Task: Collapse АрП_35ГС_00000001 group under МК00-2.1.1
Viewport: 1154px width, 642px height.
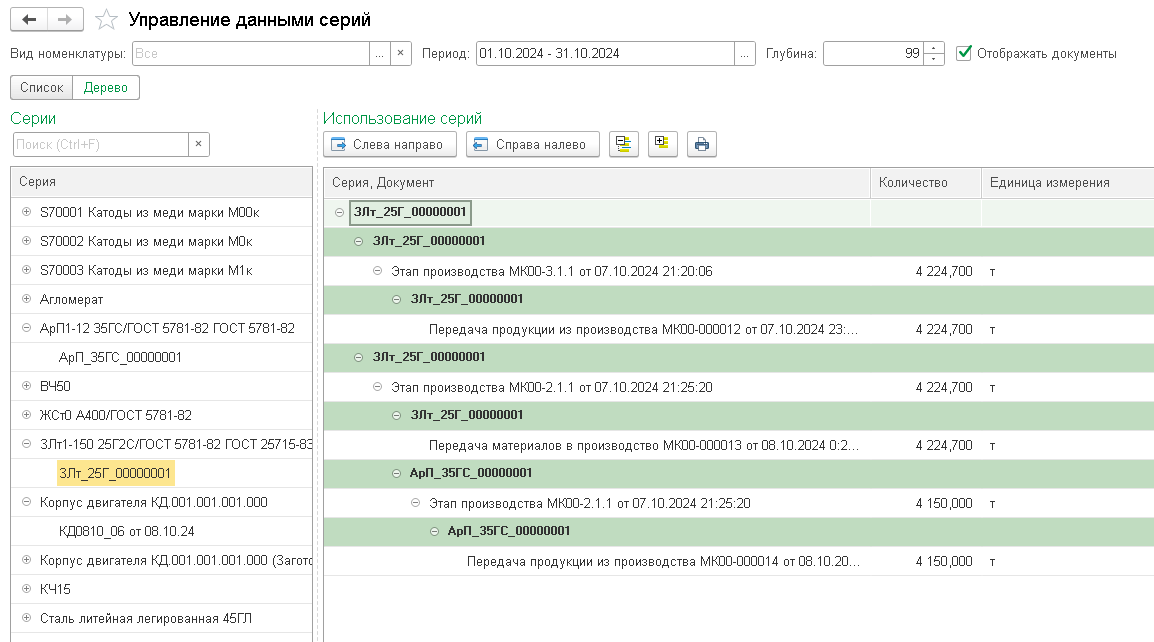Action: tap(396, 473)
